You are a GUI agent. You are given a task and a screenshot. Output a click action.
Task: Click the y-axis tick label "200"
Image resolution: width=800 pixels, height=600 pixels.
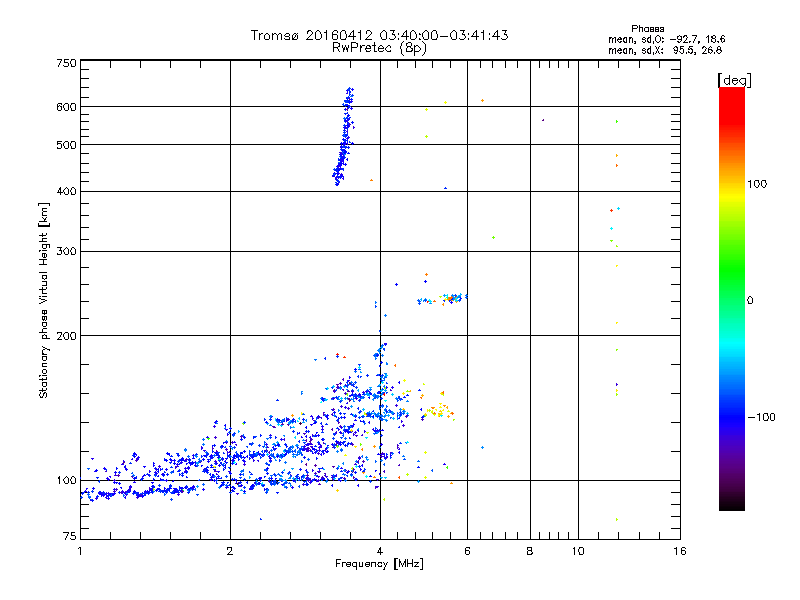pyautogui.click(x=66, y=336)
